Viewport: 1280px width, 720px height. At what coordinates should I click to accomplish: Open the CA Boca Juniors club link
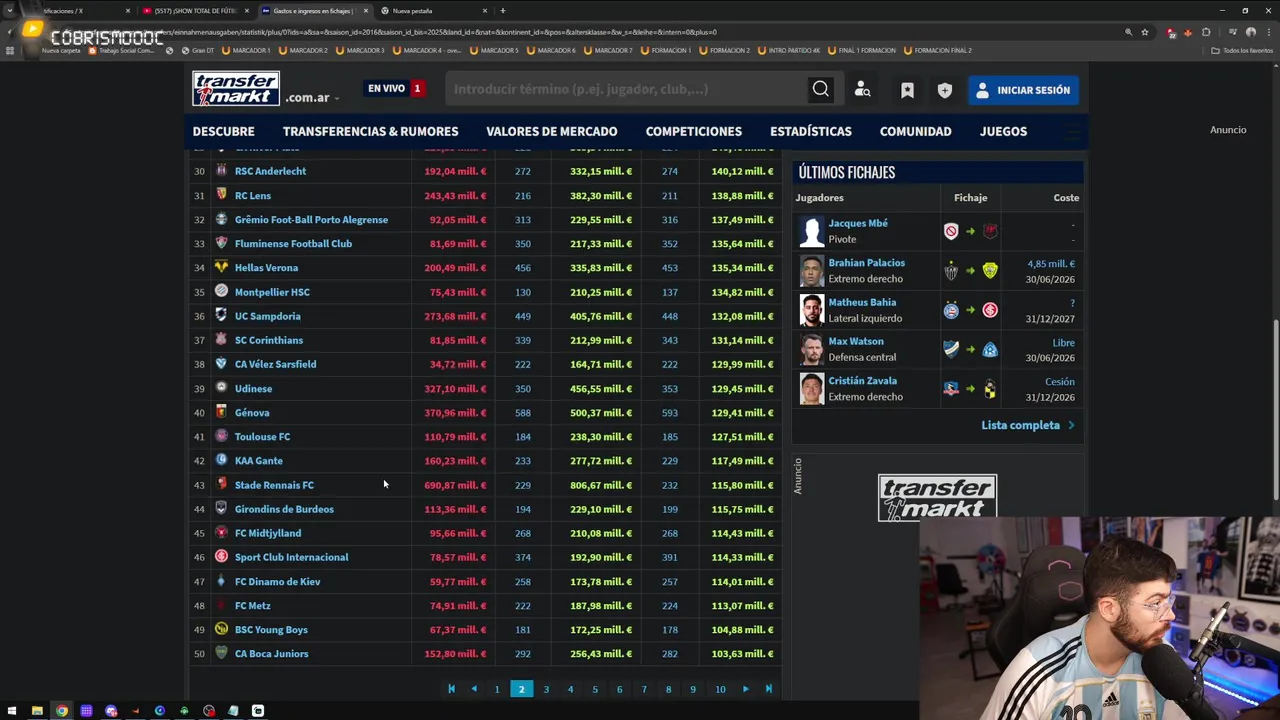(x=271, y=654)
